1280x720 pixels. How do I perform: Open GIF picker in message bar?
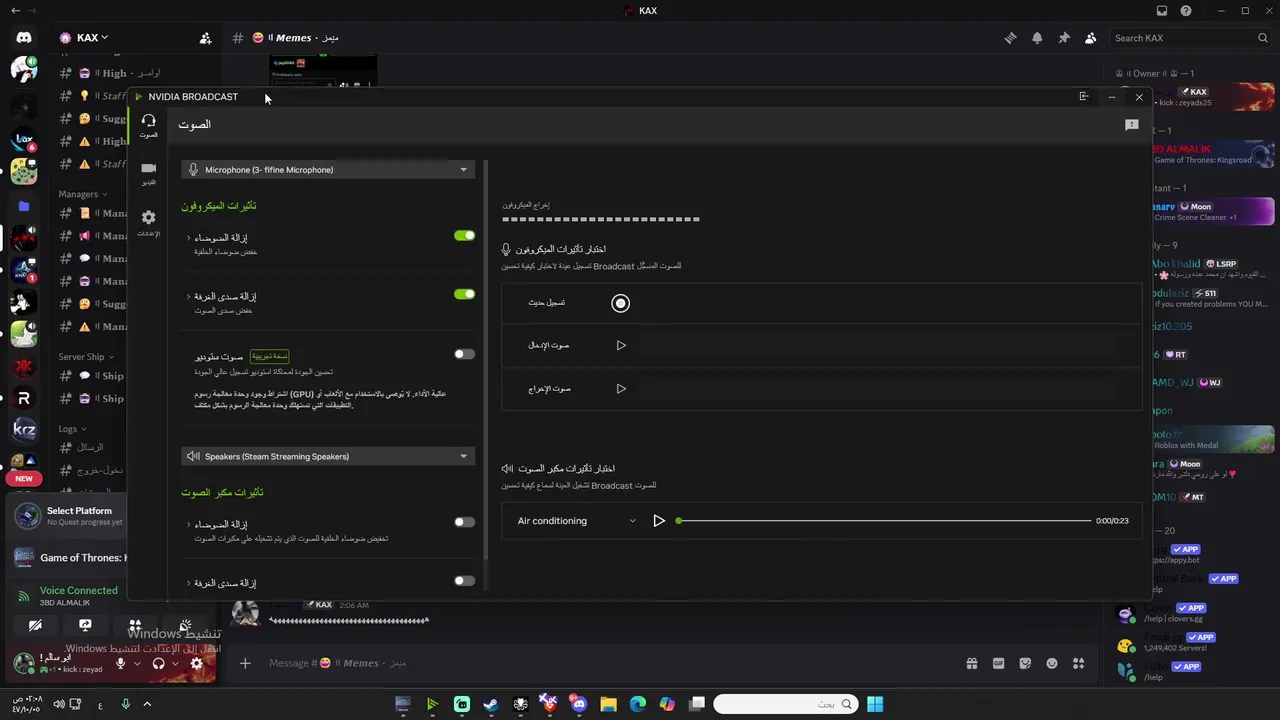point(998,663)
